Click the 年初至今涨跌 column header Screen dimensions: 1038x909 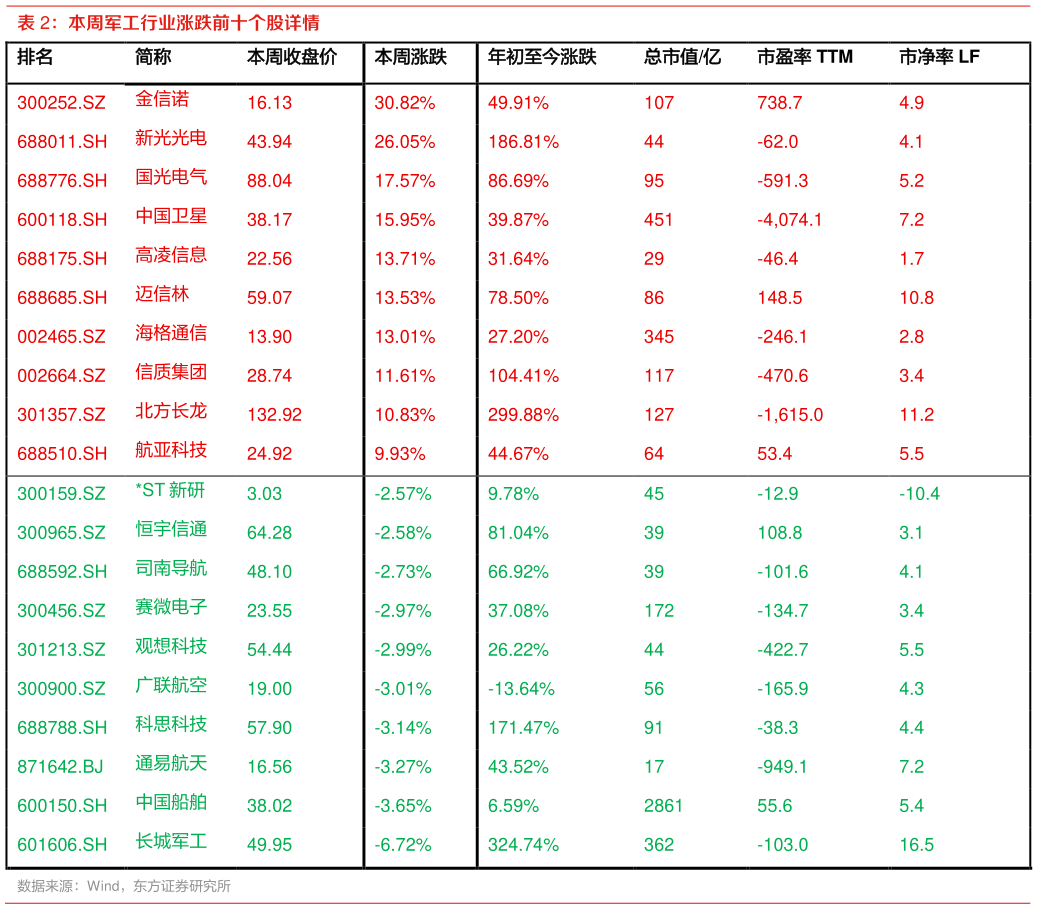click(x=542, y=58)
